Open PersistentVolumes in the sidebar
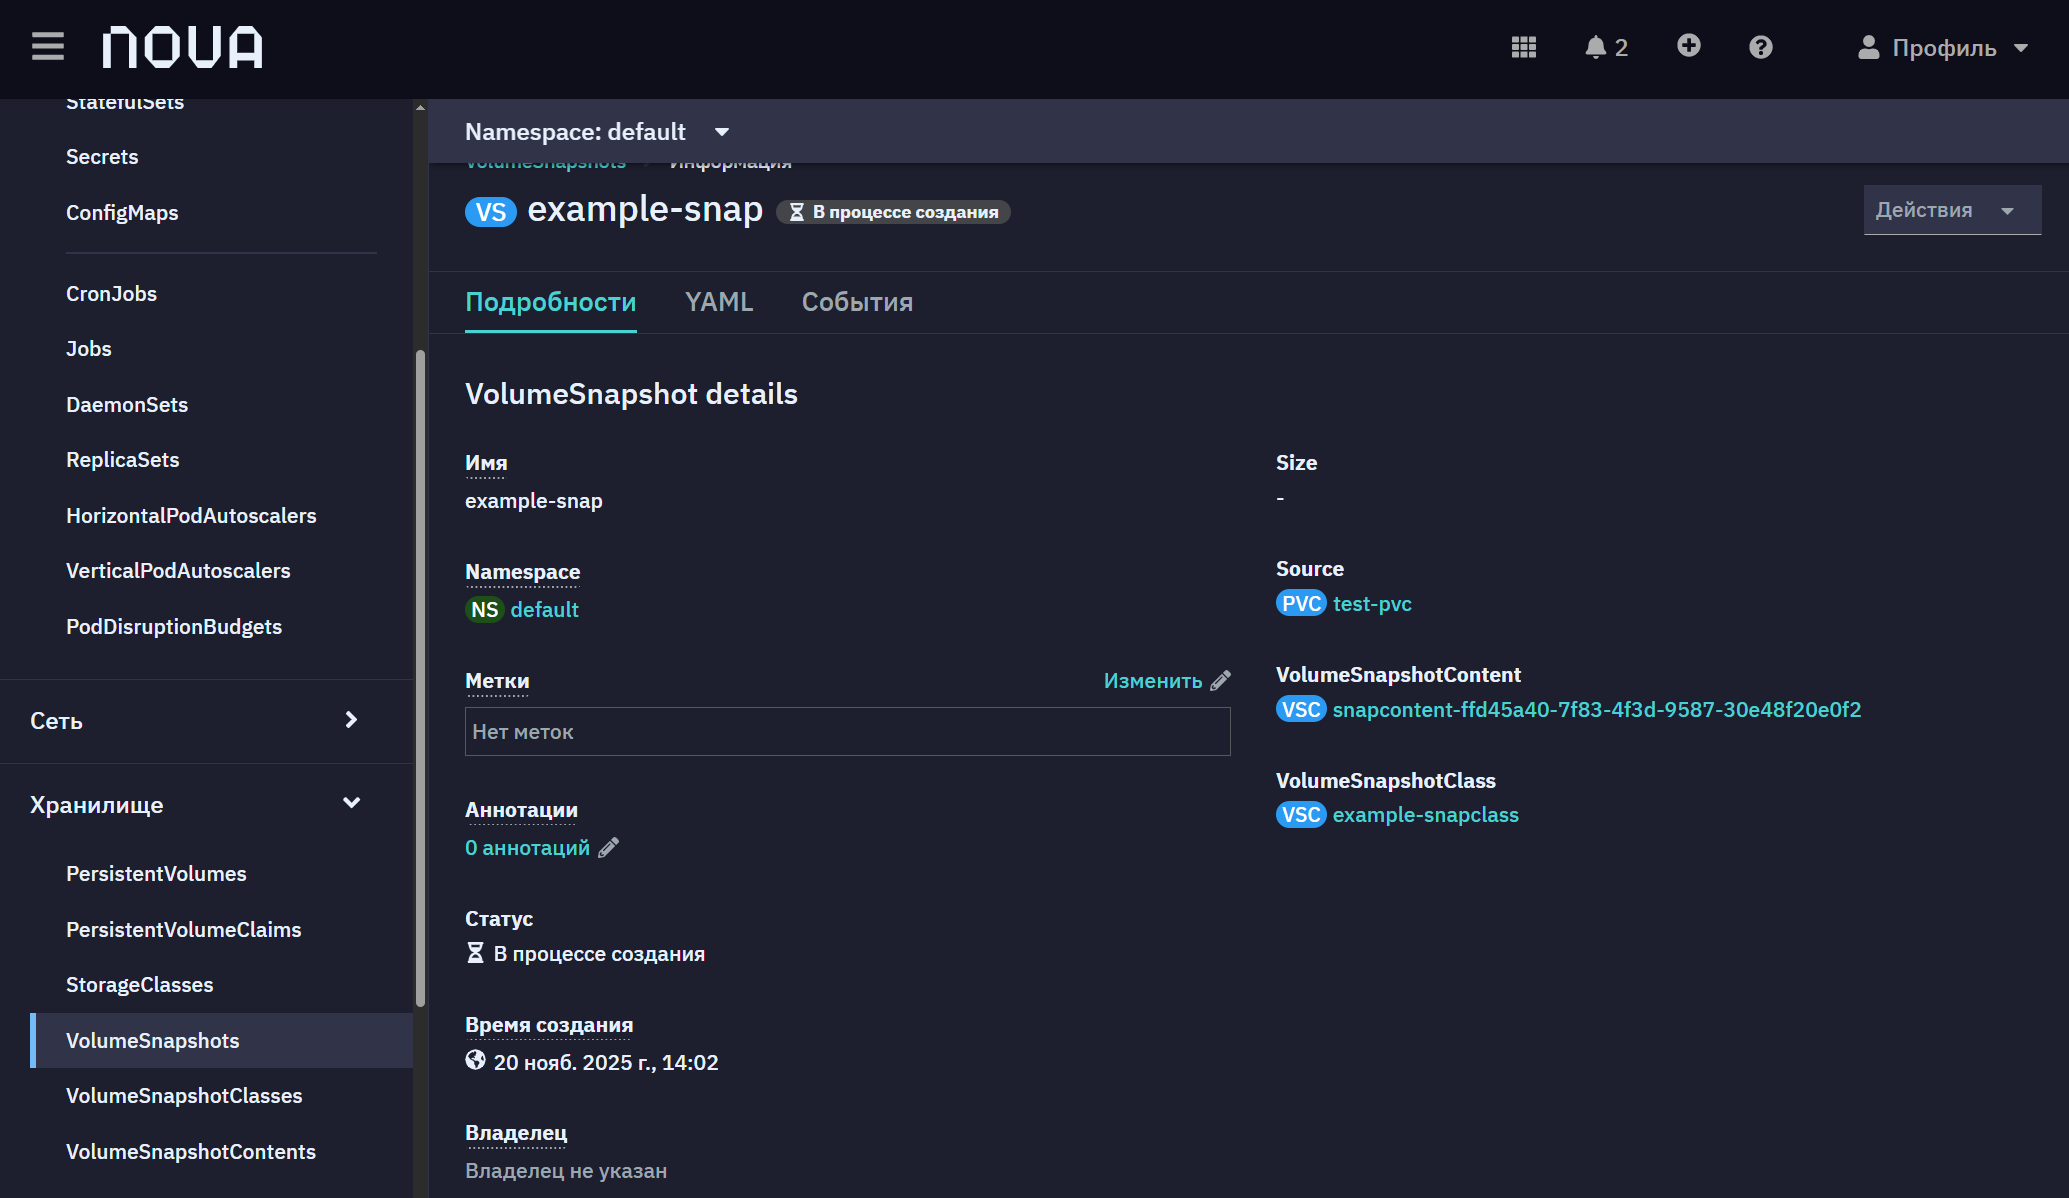 click(x=156, y=874)
